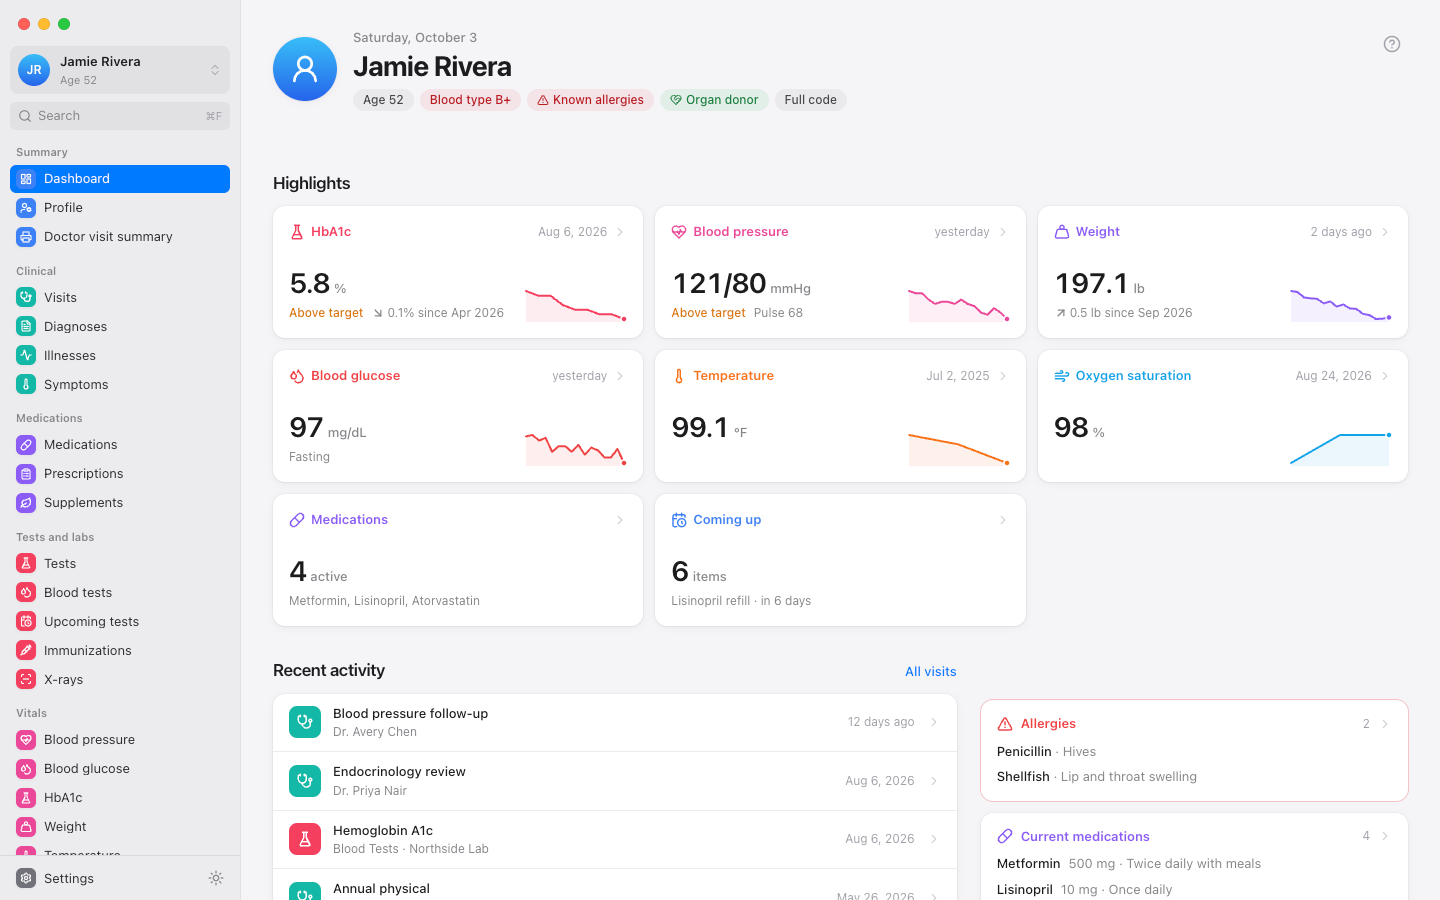Image resolution: width=1440 pixels, height=900 pixels.
Task: Go to Medications in the sidebar
Action: coord(120,445)
